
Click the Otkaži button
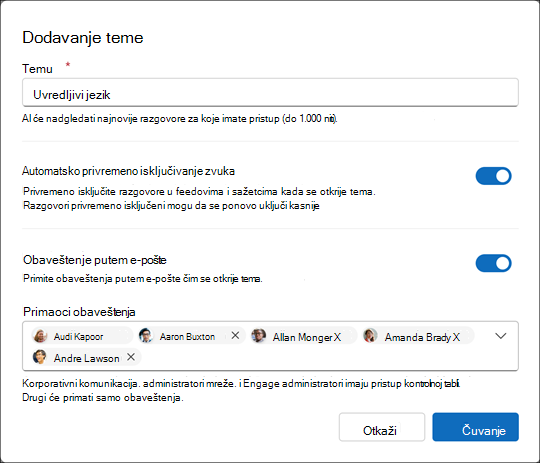(x=382, y=427)
